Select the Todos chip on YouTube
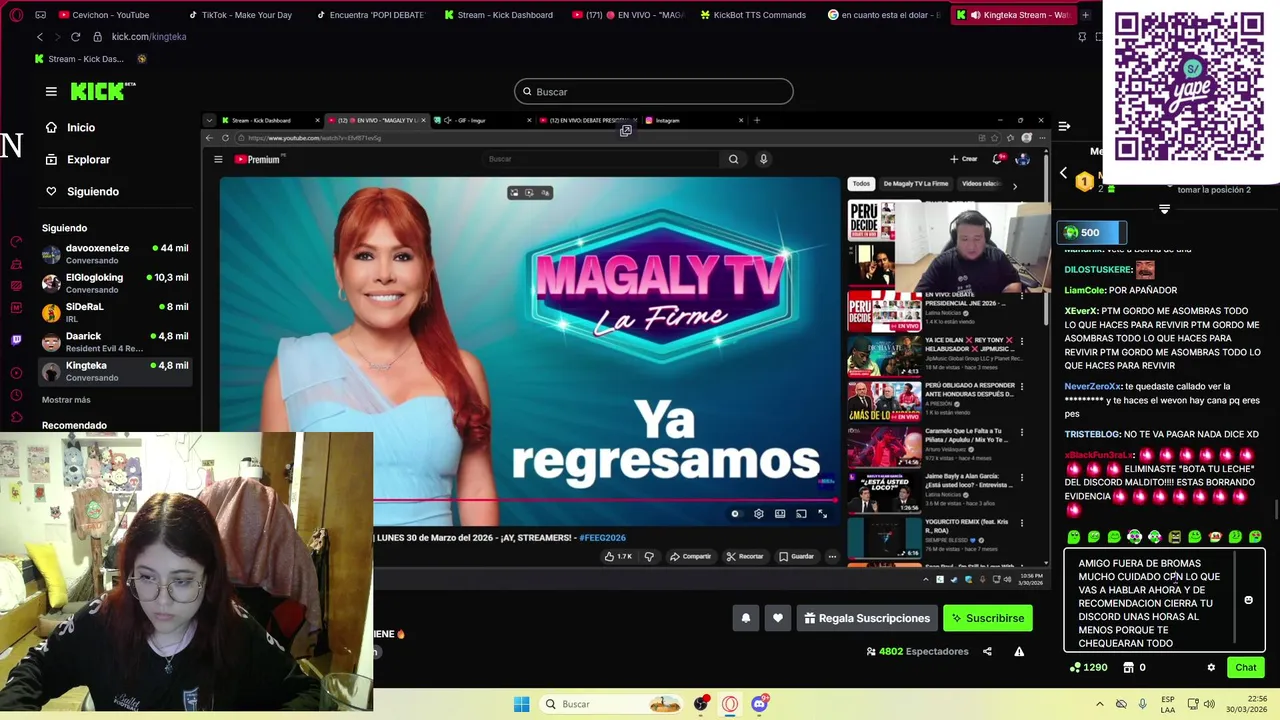The image size is (1280, 720). pos(861,184)
